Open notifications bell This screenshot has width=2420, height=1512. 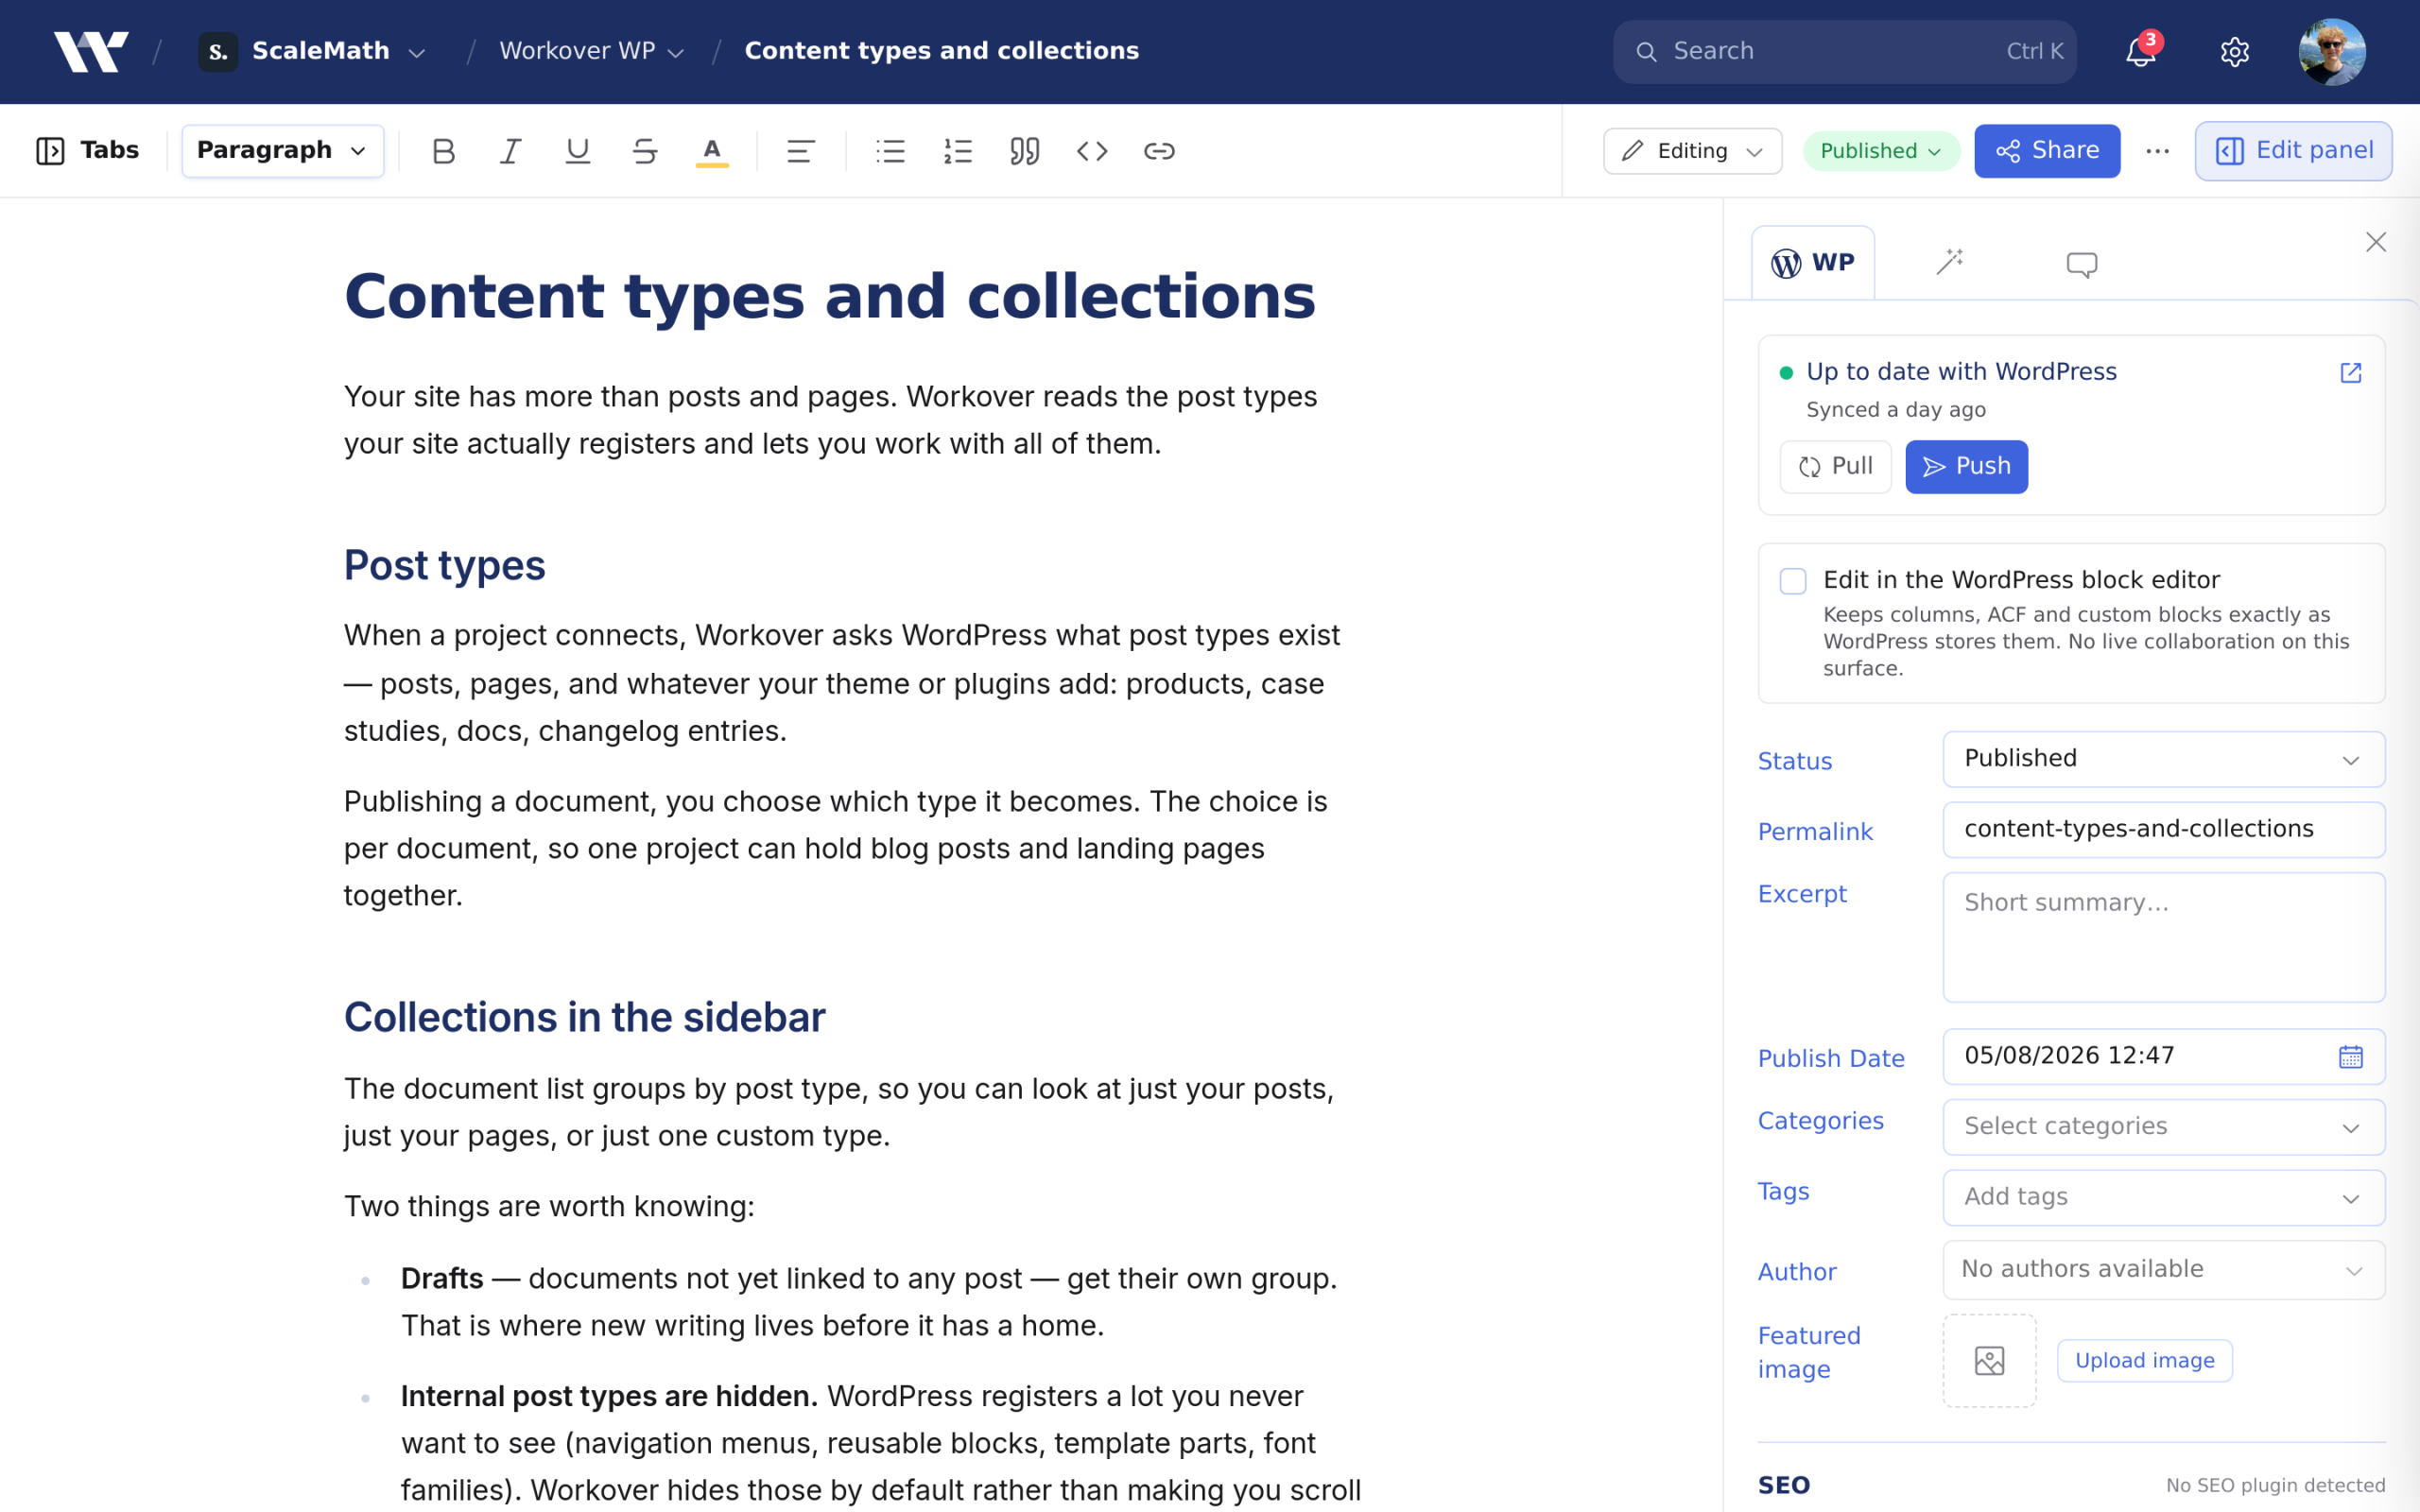tap(2141, 51)
